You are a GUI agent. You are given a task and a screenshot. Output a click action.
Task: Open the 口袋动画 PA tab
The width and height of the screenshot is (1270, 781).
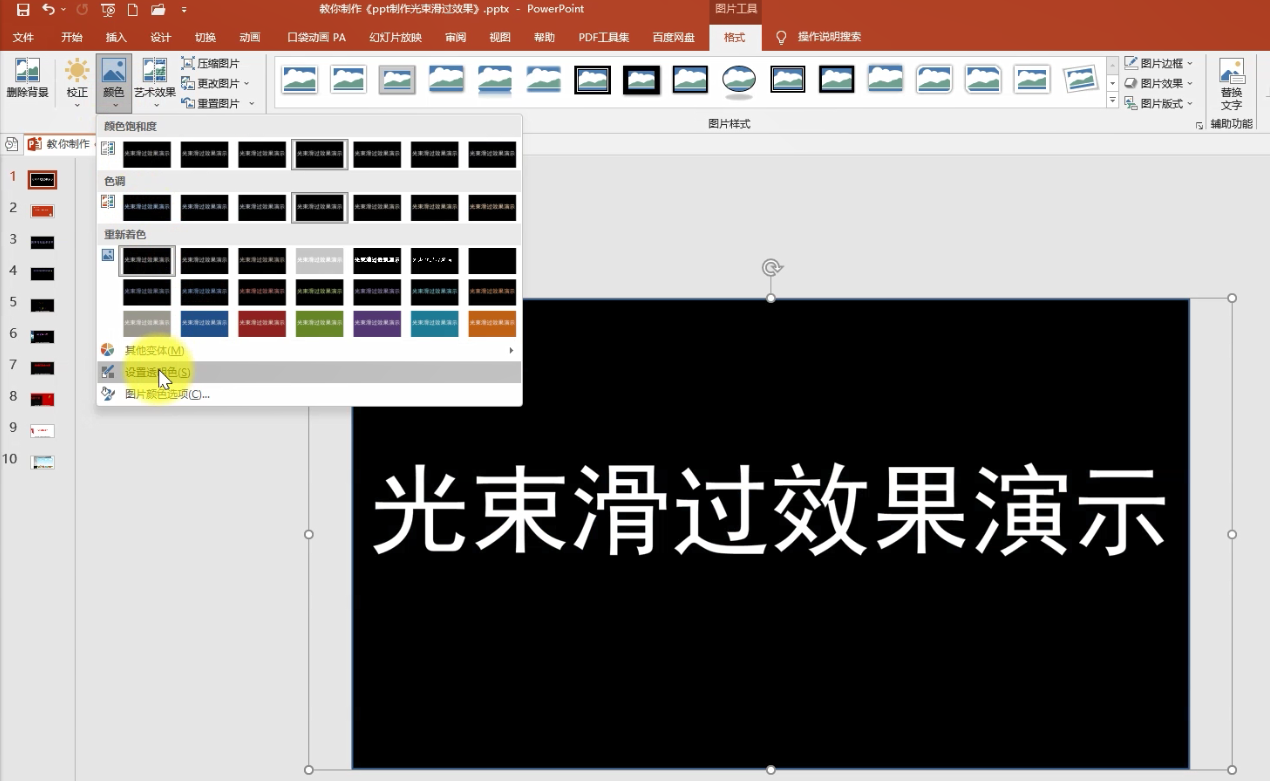tap(316, 37)
